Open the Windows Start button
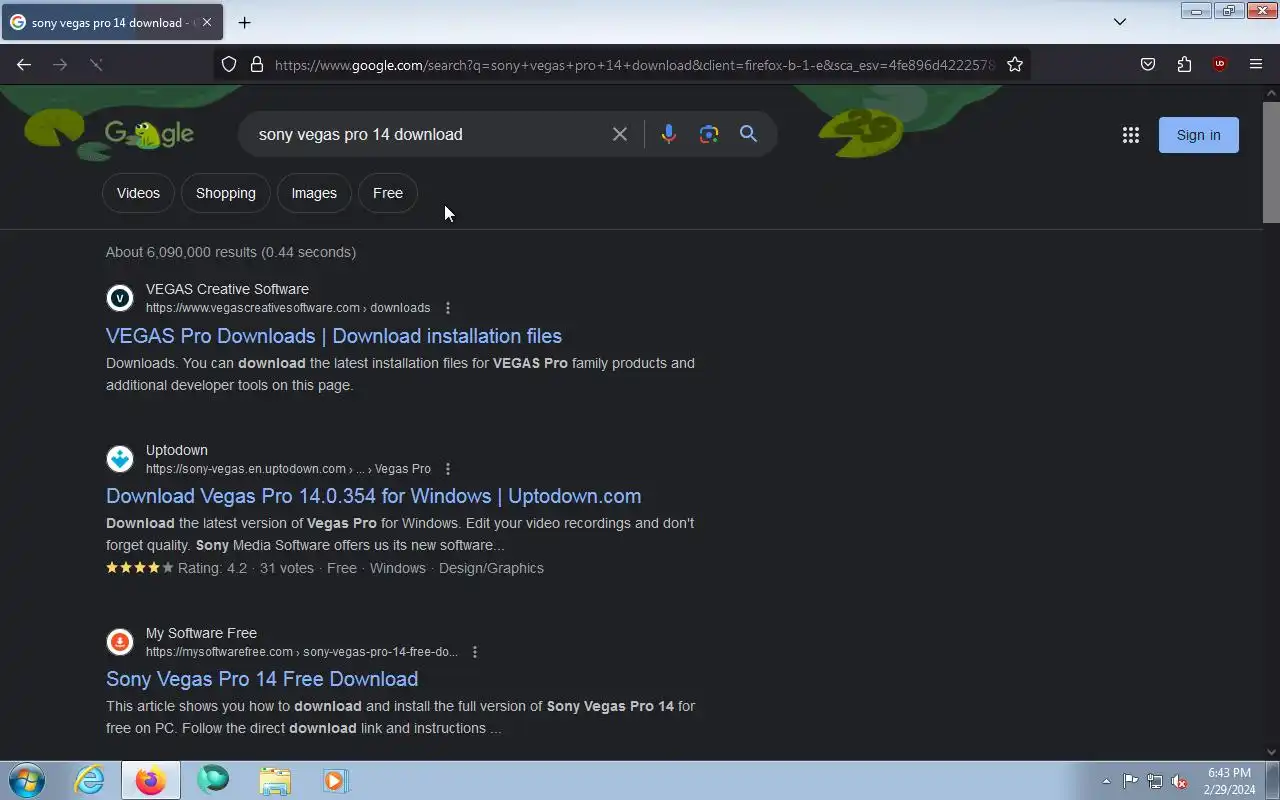 click(x=26, y=780)
